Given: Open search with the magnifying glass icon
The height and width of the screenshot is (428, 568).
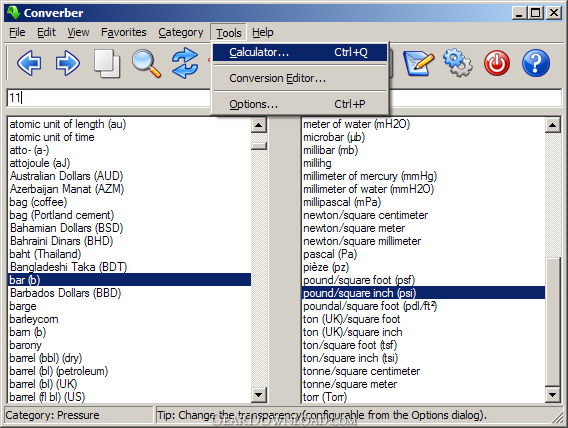Looking at the screenshot, I should pyautogui.click(x=146, y=64).
